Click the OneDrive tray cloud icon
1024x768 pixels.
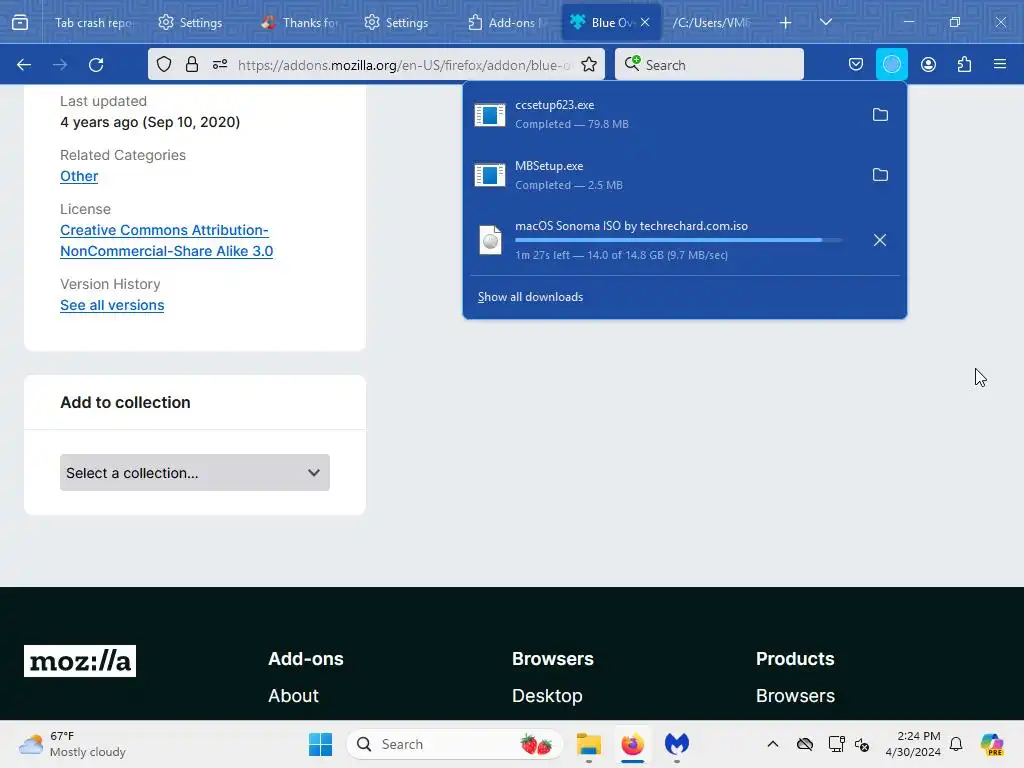(805, 744)
